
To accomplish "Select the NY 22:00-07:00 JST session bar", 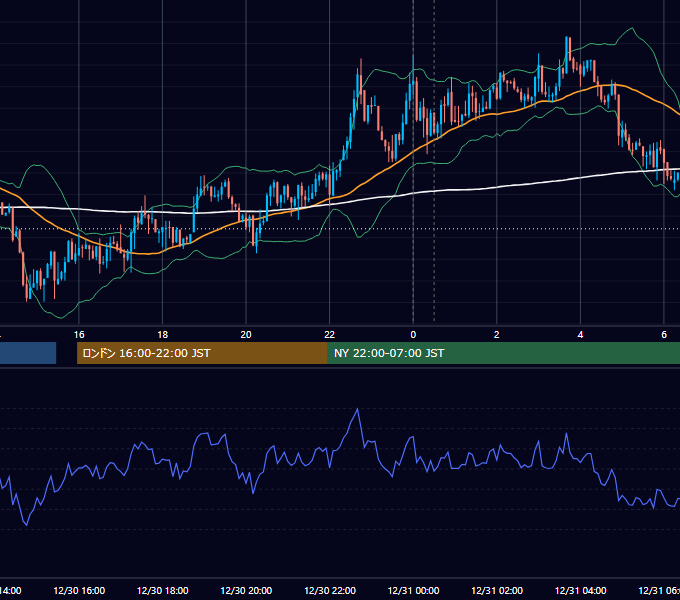I will click(x=503, y=353).
